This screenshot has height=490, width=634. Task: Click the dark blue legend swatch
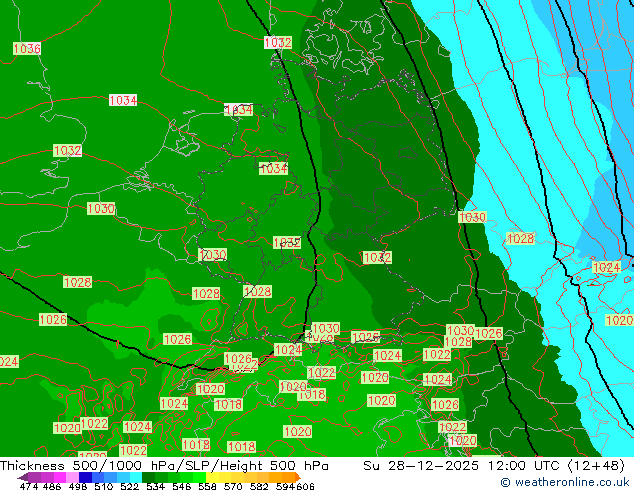coord(85,477)
